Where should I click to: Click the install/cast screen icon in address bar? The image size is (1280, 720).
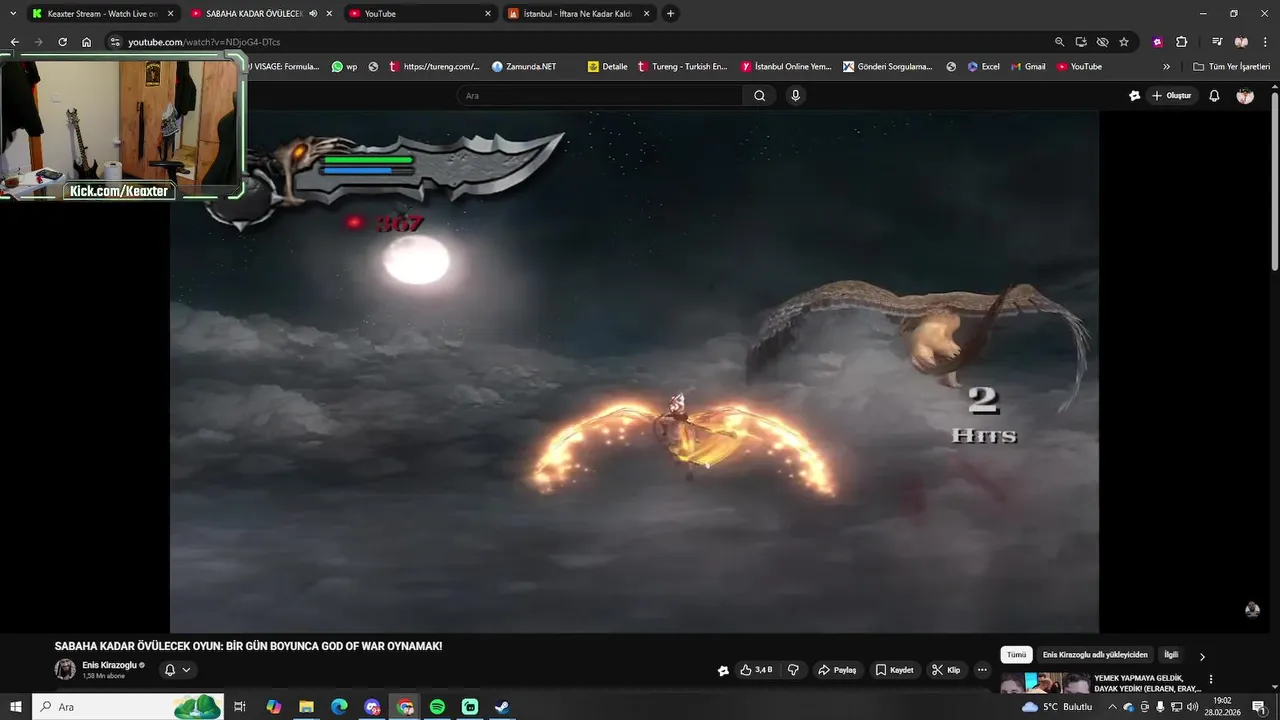(x=1081, y=42)
